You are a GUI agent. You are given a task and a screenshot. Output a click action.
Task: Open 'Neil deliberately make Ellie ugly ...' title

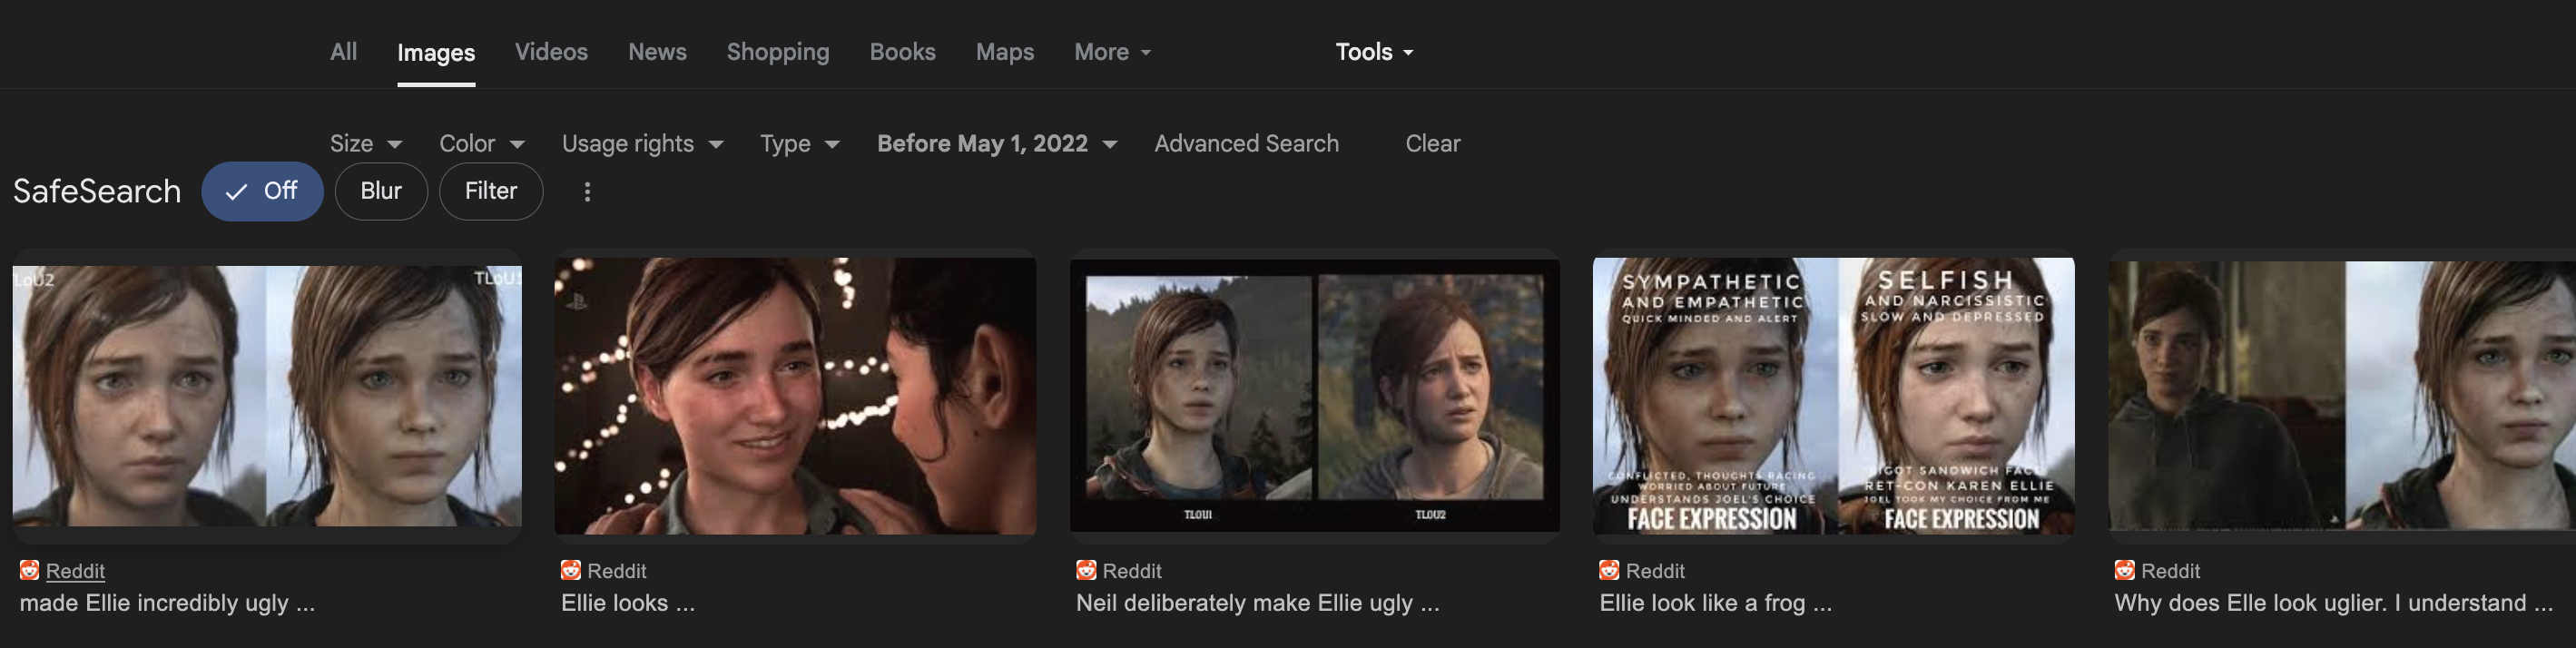tap(1257, 603)
